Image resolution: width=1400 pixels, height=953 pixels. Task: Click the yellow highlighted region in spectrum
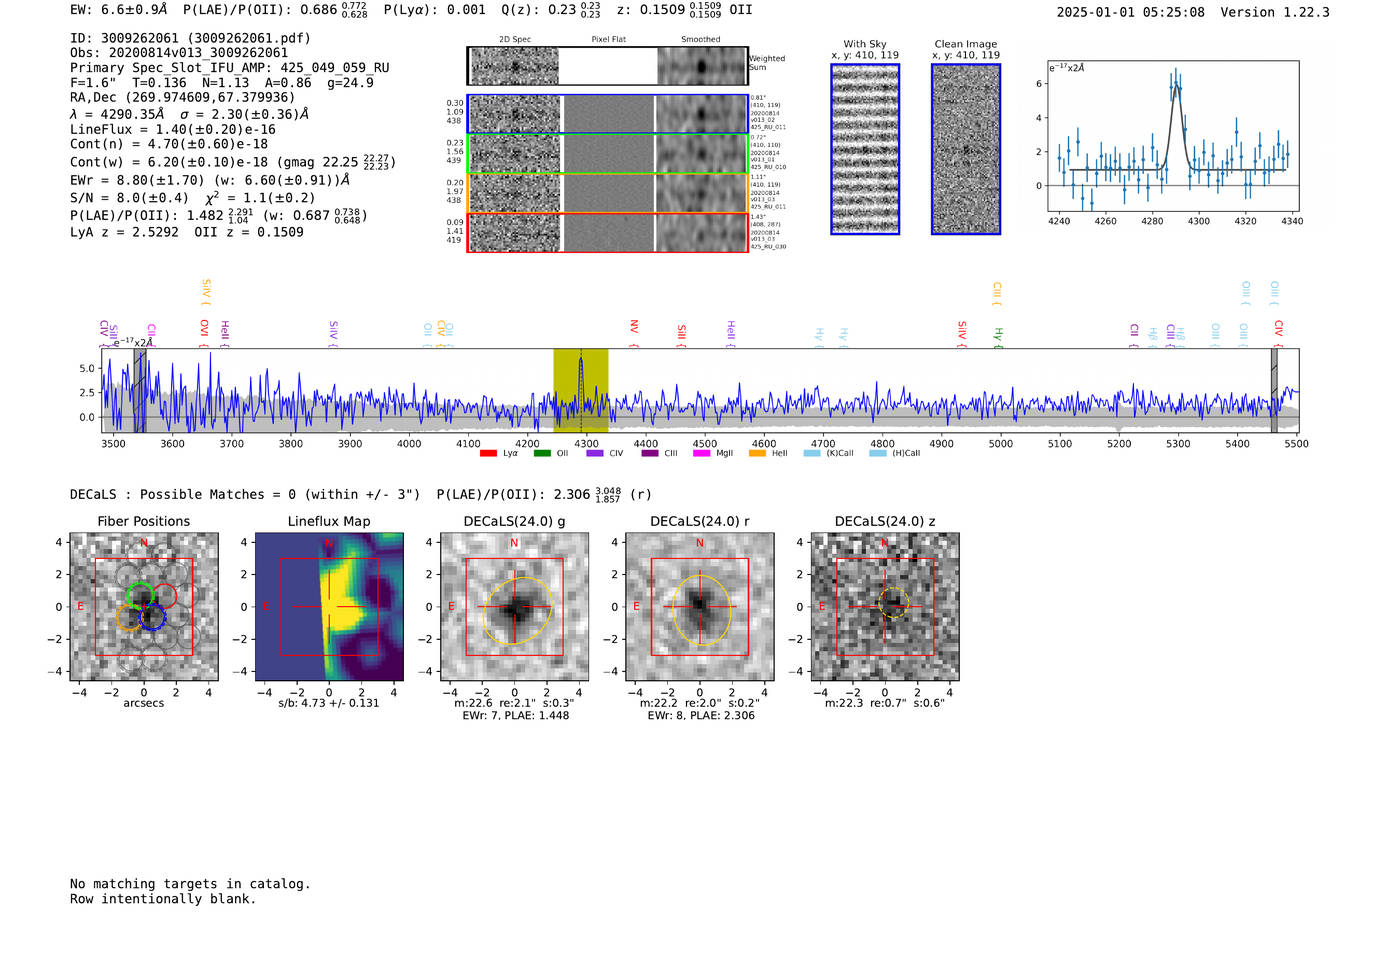pos(581,391)
